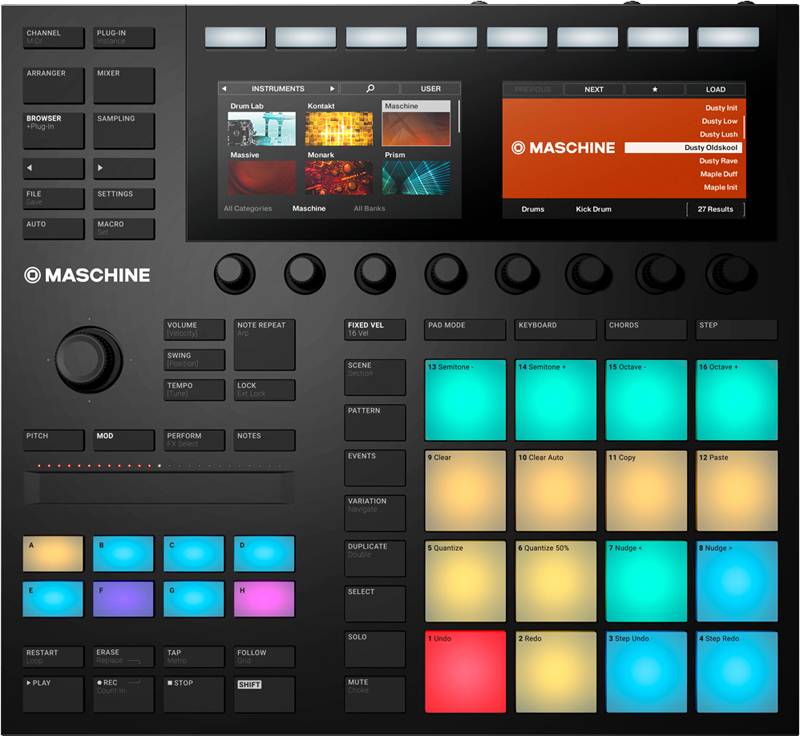
Task: Push the ERASE button
Action: click(x=123, y=656)
